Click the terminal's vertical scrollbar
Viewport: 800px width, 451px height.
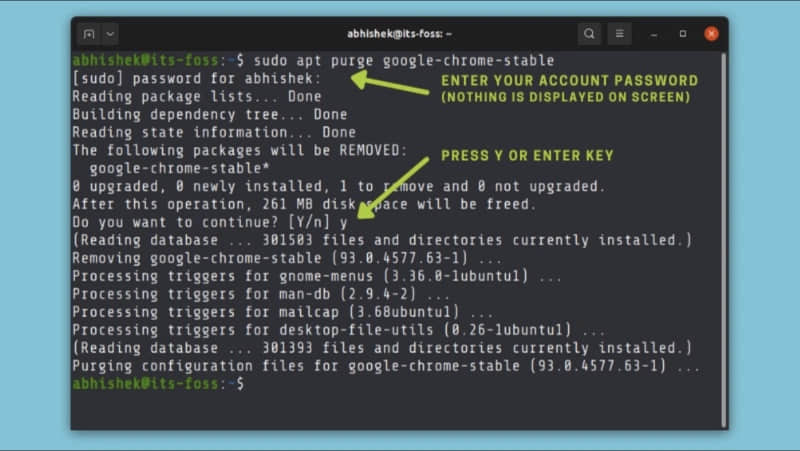click(x=723, y=240)
